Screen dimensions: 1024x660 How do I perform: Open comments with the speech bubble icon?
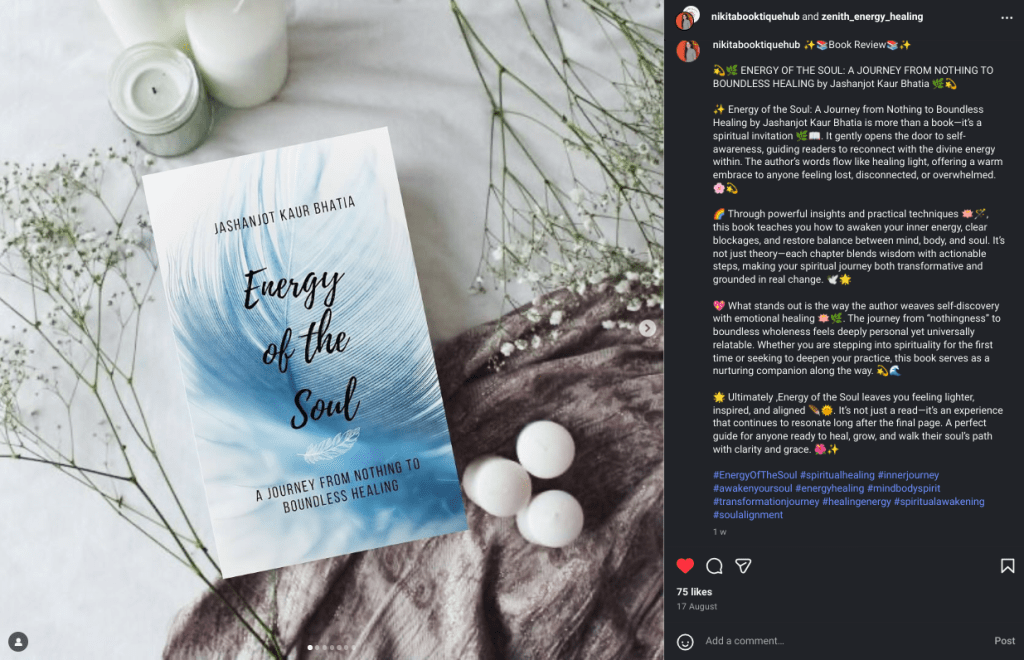[714, 566]
